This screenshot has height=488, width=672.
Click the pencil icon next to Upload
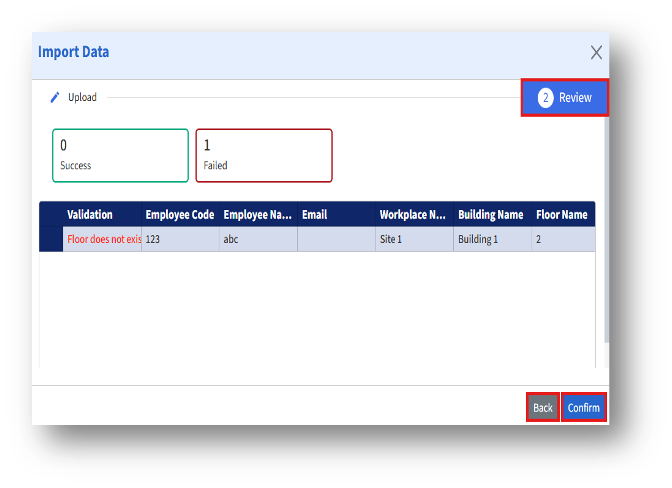point(55,97)
